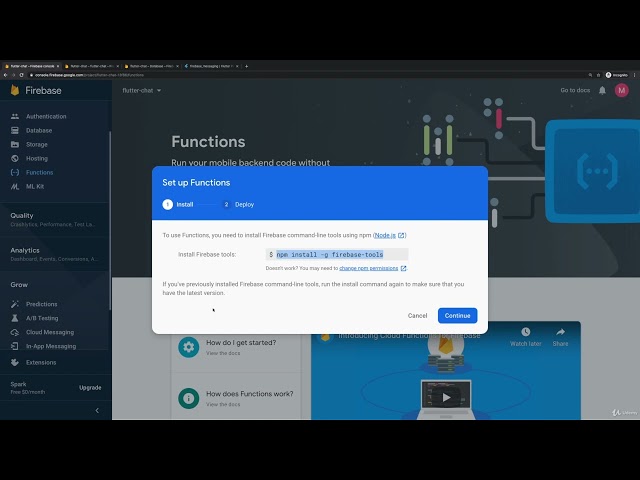
Task: Expand the Grow section header
Action: [19, 285]
